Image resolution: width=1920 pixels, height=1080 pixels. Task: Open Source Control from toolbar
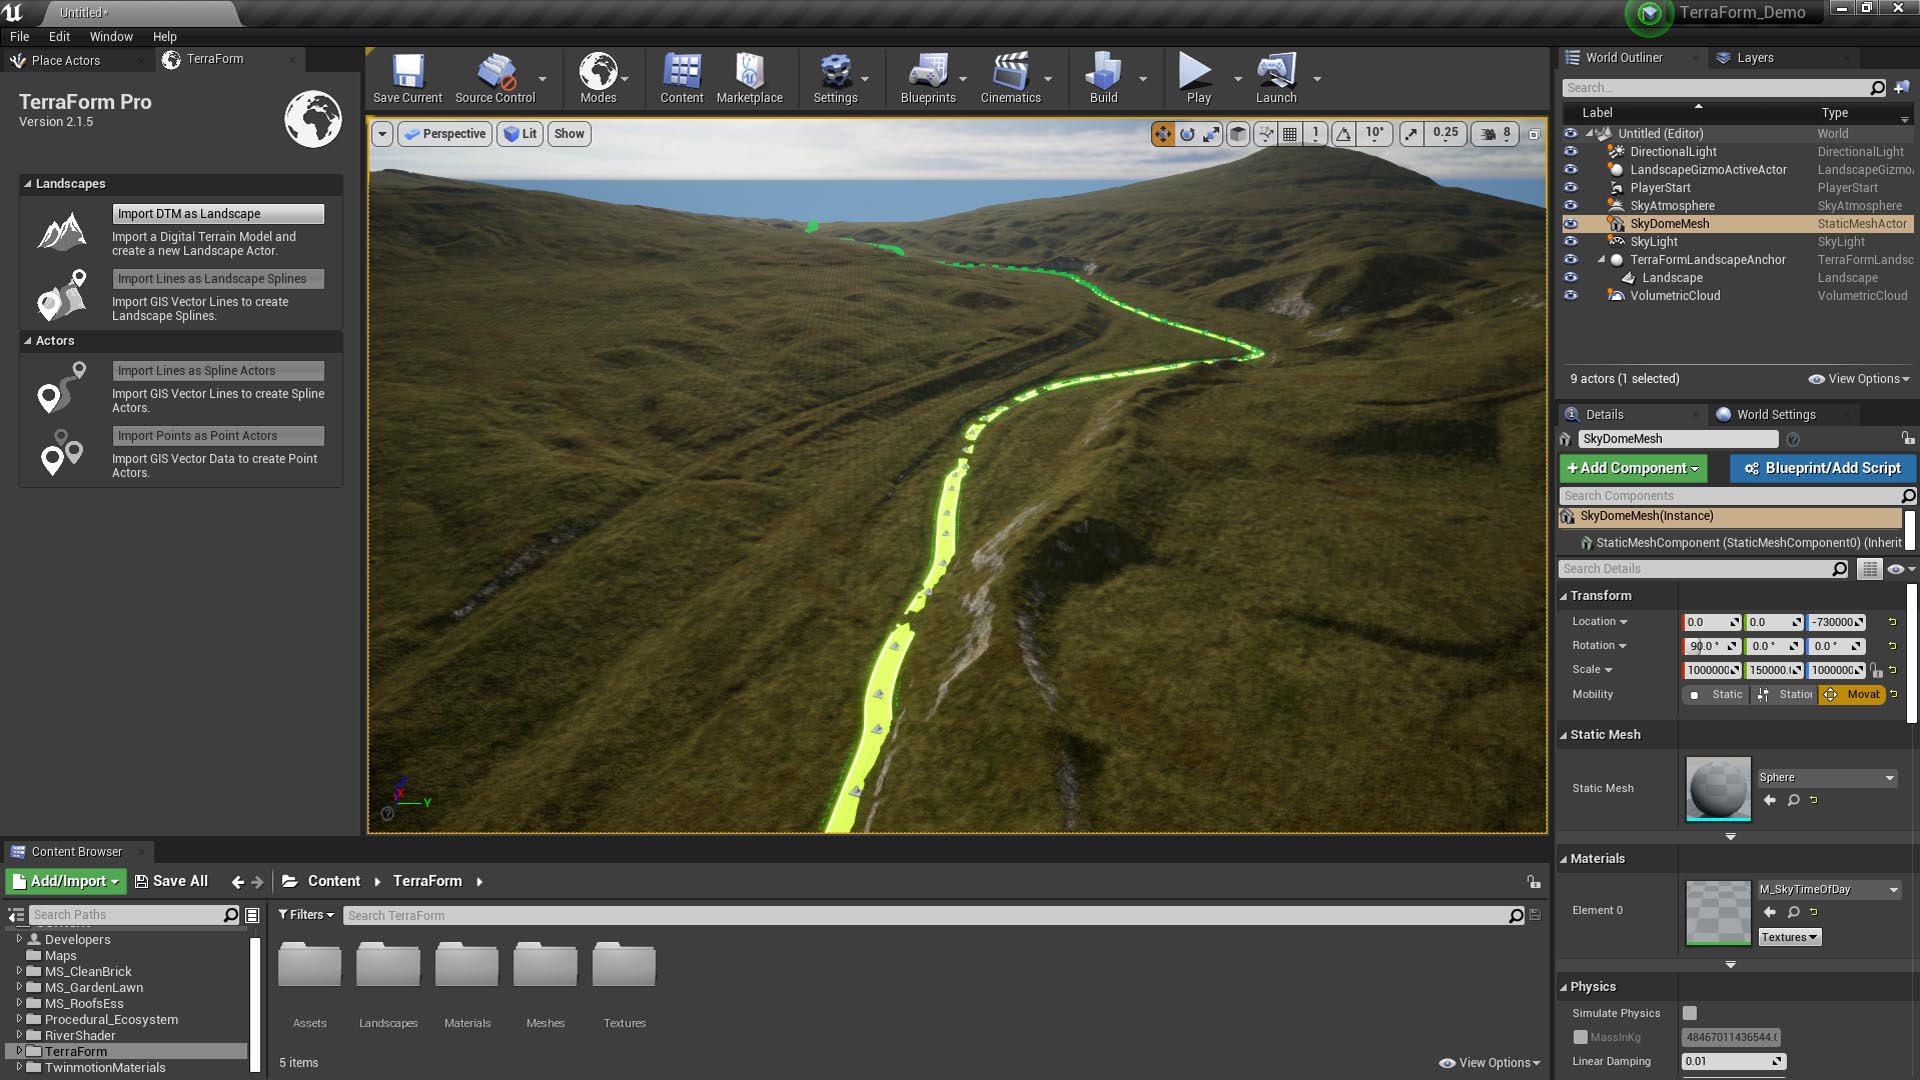[495, 78]
